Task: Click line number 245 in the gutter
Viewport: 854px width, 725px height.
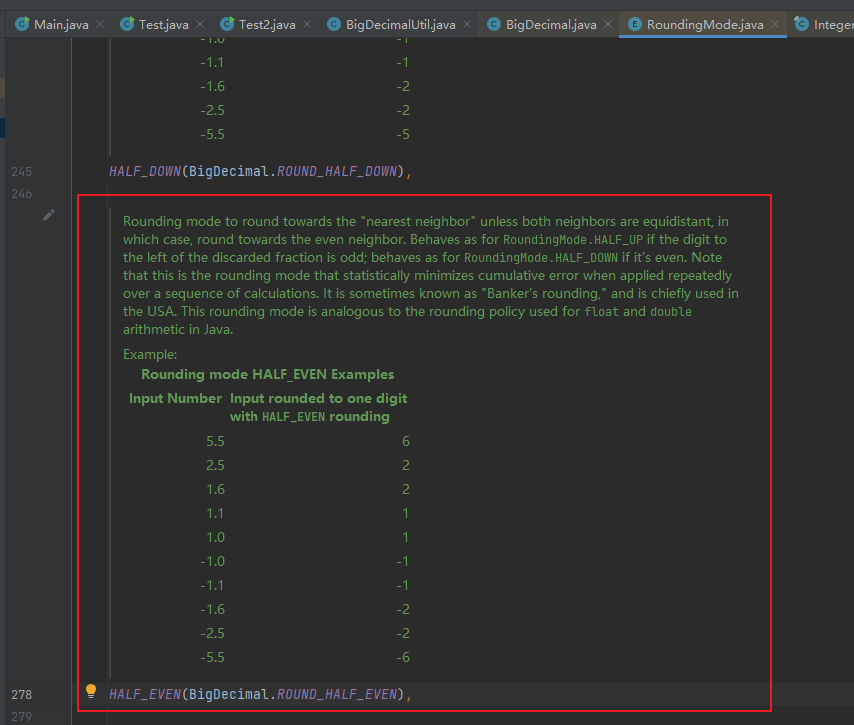Action: click(x=21, y=171)
